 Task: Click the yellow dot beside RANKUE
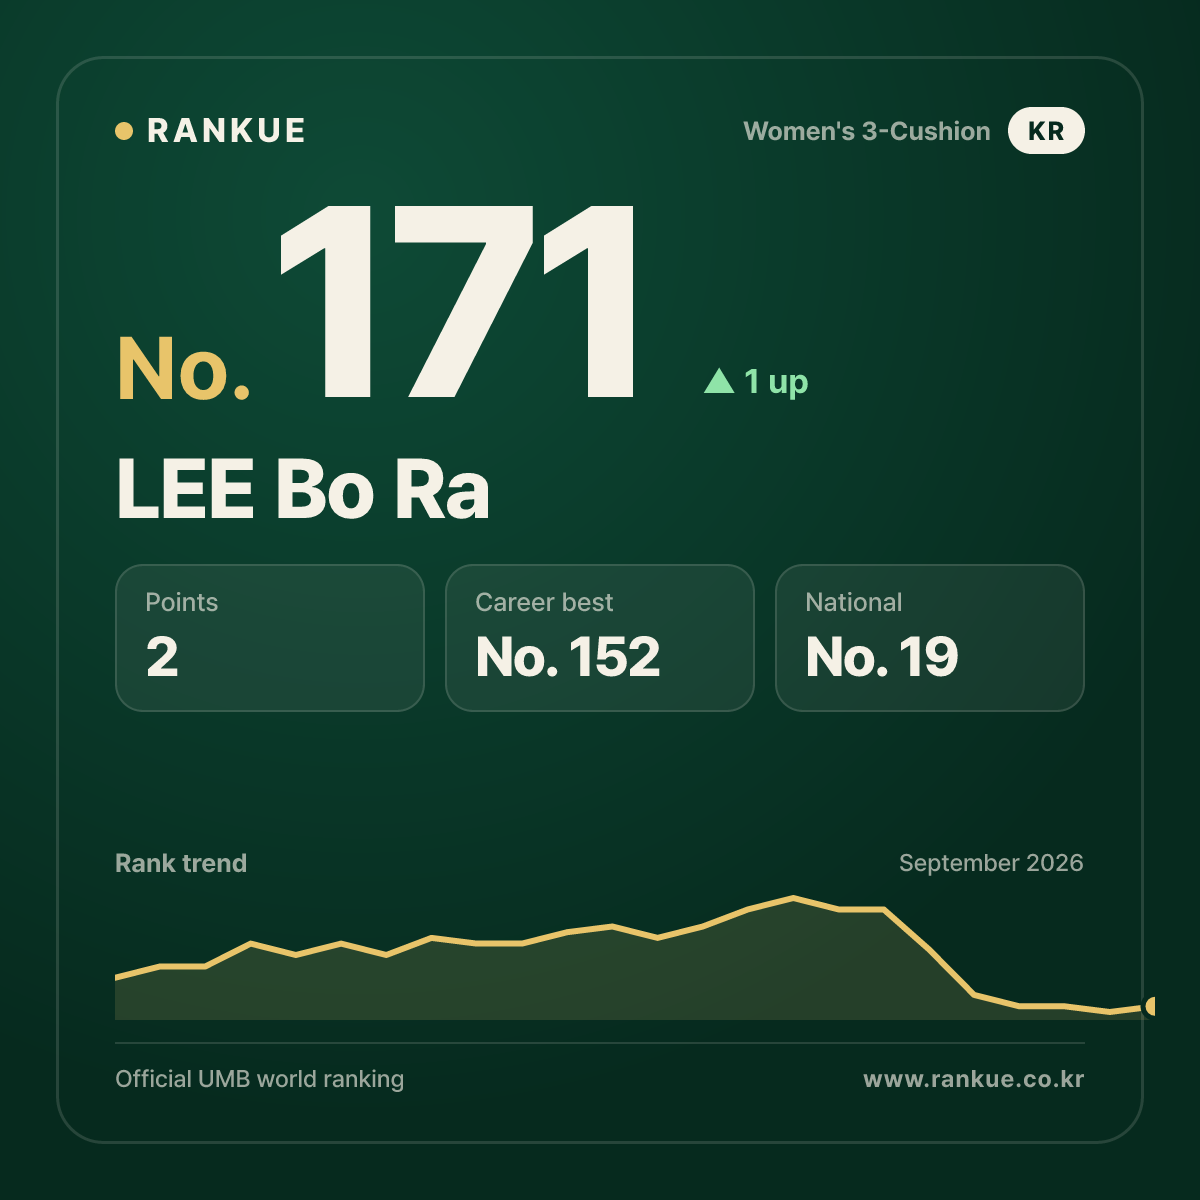pyautogui.click(x=124, y=131)
